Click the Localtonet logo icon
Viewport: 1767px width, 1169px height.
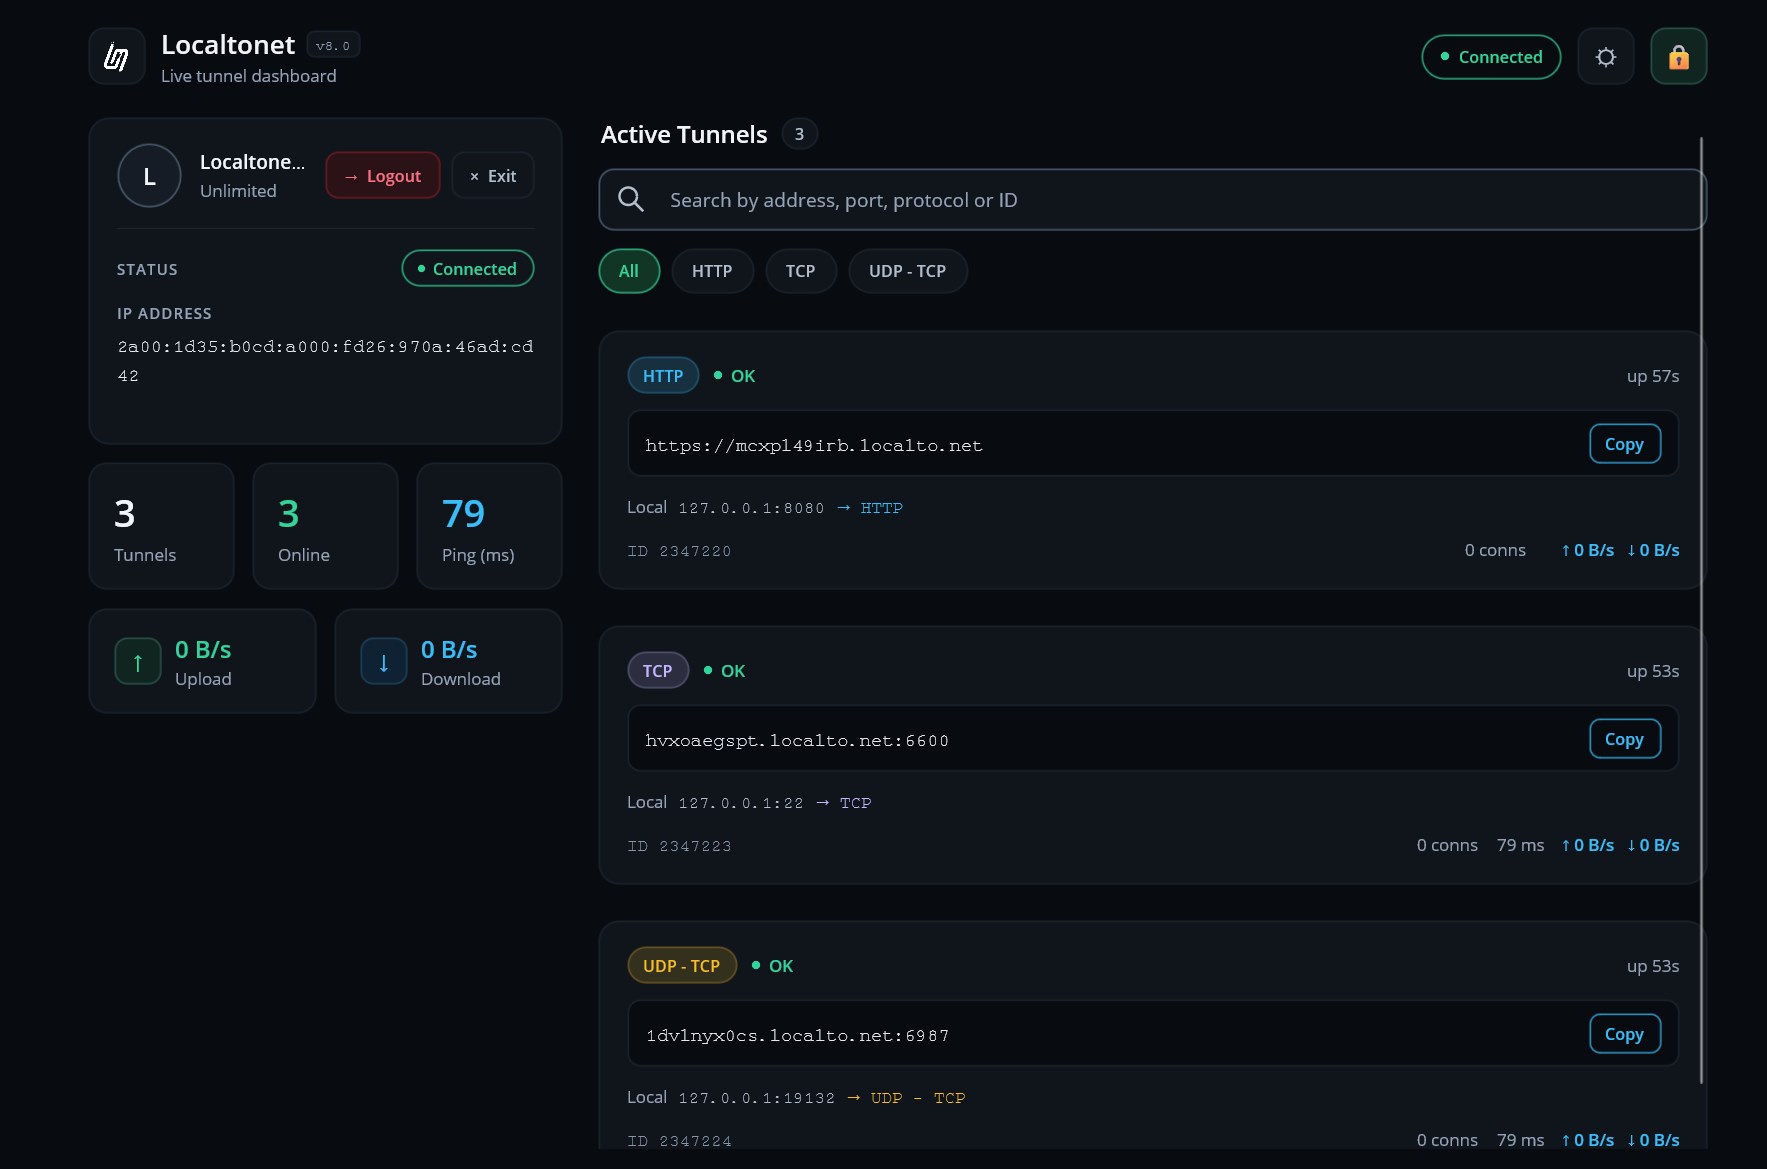(117, 57)
